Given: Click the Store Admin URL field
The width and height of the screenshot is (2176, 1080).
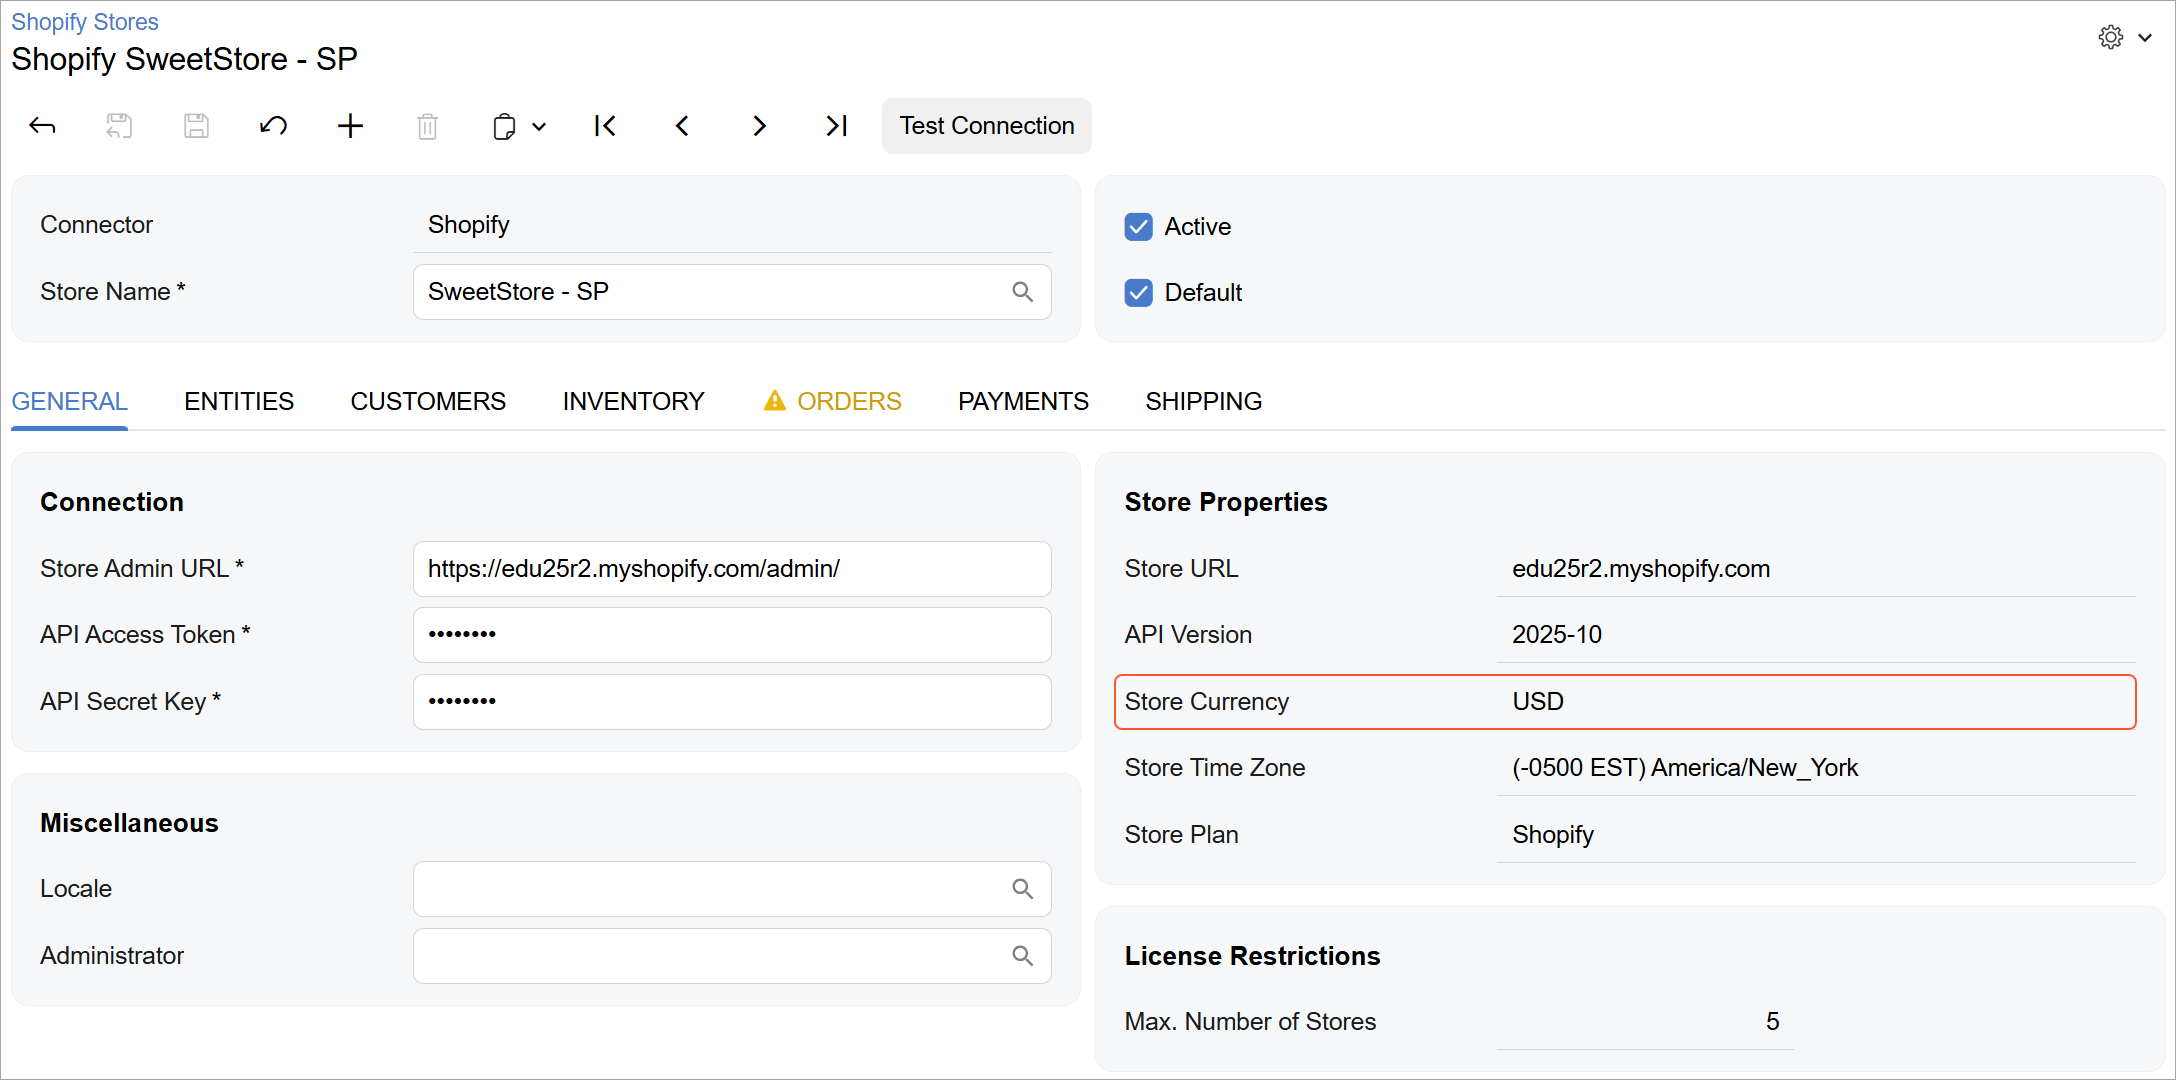Looking at the screenshot, I should [732, 569].
